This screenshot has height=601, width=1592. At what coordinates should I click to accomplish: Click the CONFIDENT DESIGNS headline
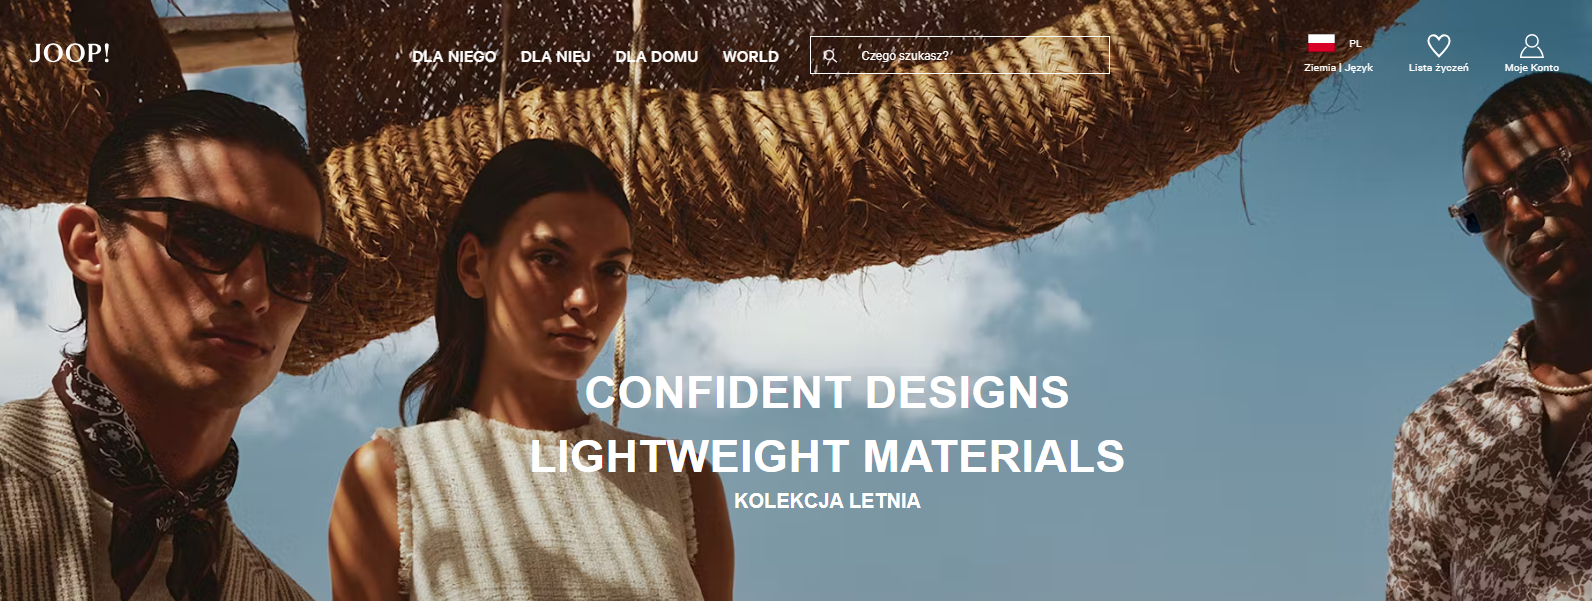[x=827, y=392]
